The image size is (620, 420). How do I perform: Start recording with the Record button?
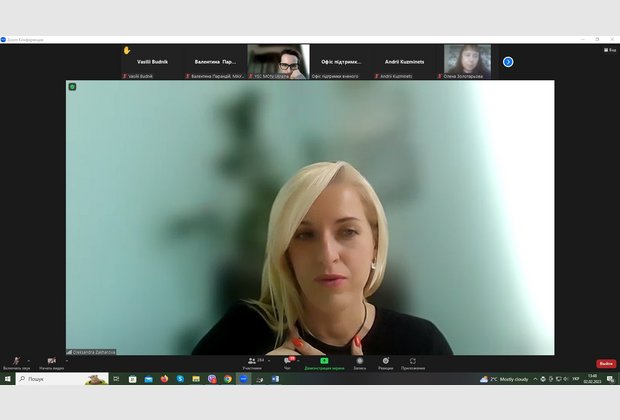point(360,363)
